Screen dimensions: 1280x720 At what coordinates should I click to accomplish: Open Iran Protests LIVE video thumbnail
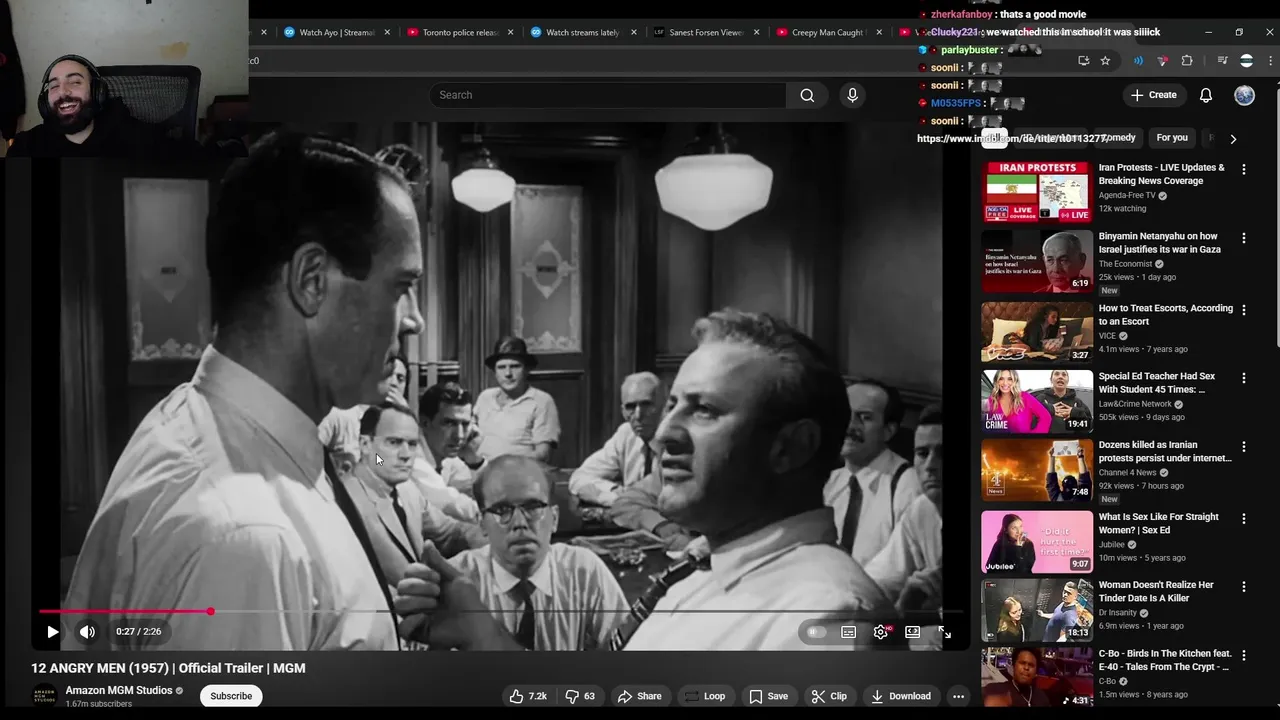coord(1037,193)
